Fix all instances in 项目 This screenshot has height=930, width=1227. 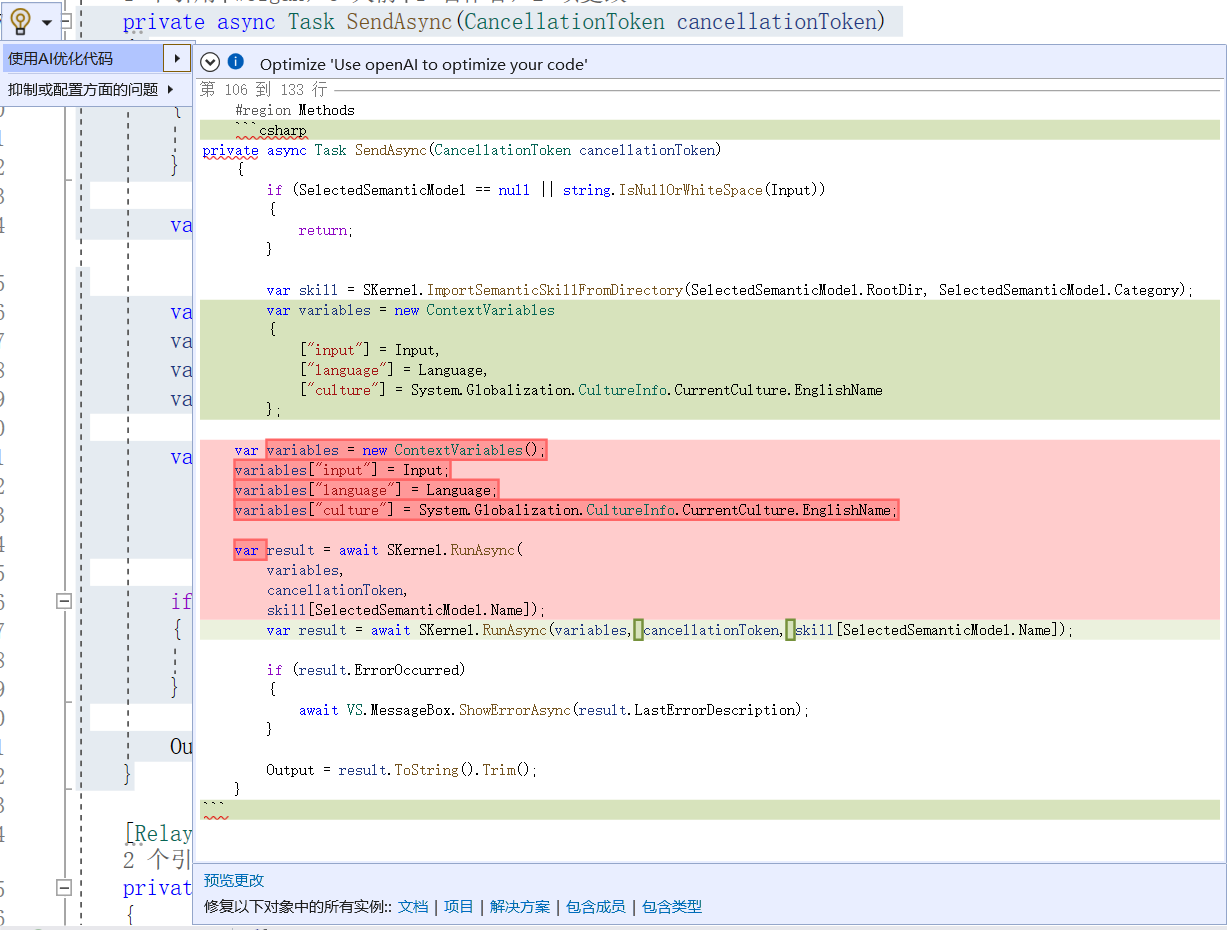pos(459,907)
